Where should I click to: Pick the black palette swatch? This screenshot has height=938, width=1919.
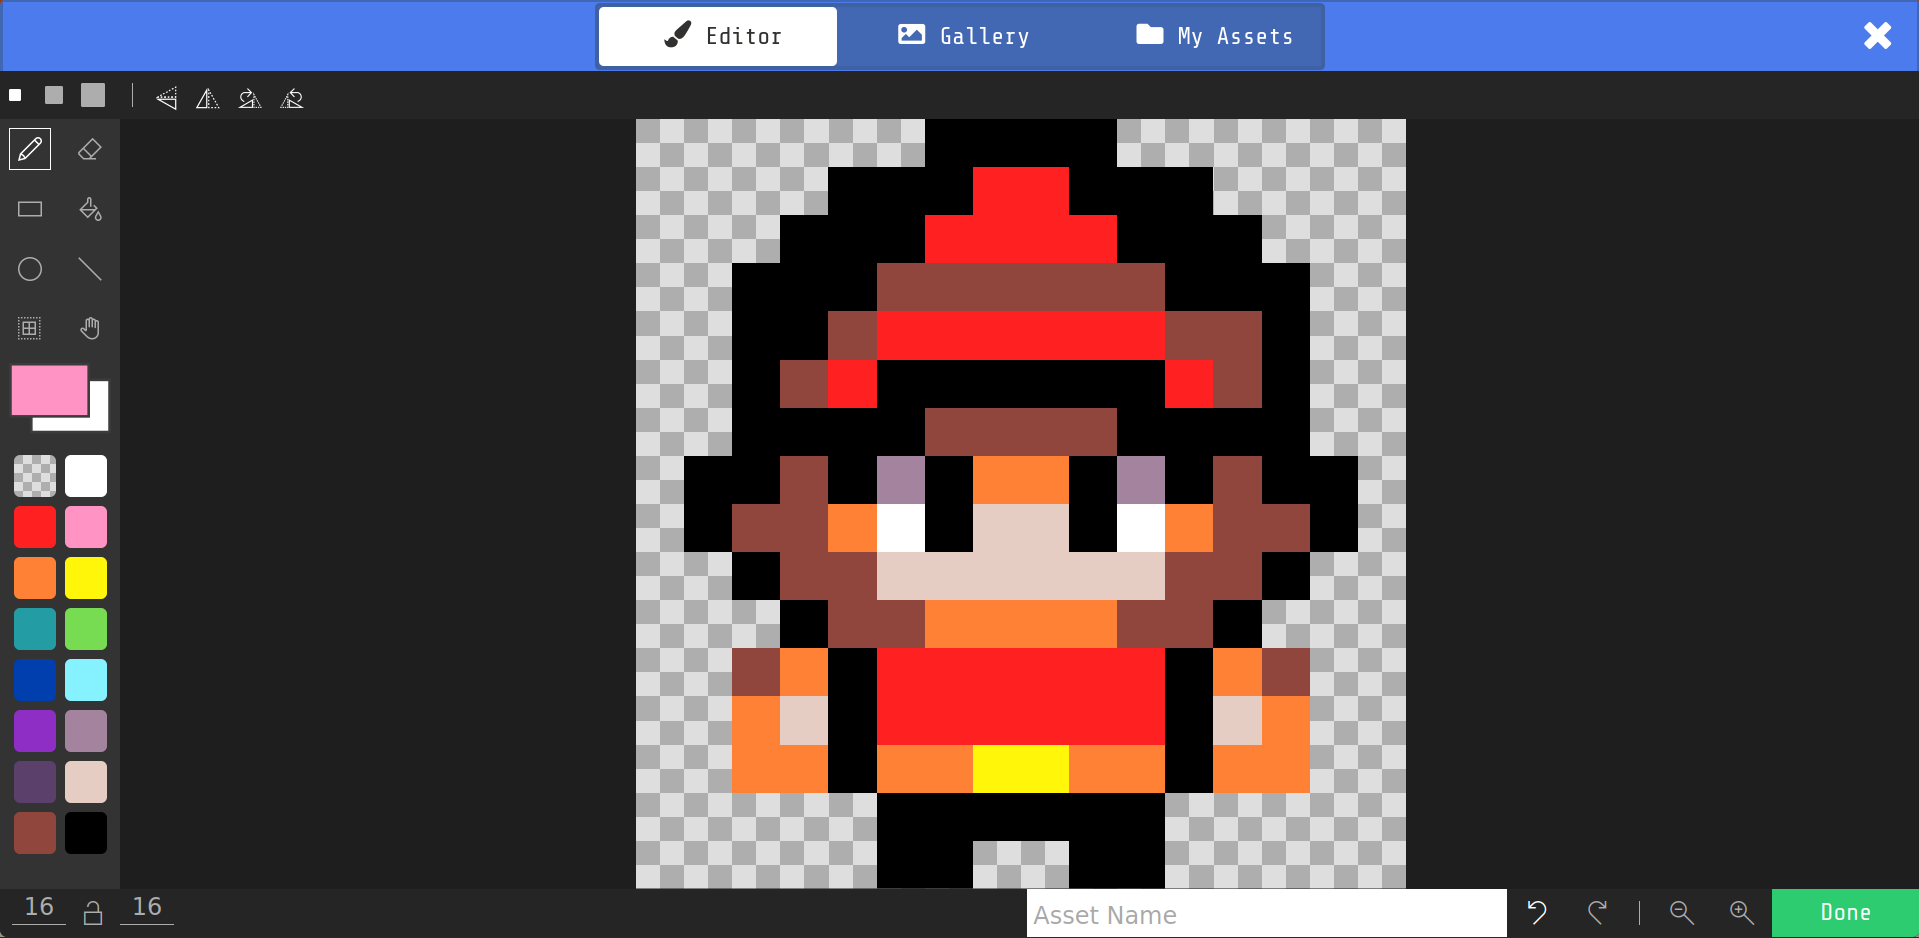86,833
